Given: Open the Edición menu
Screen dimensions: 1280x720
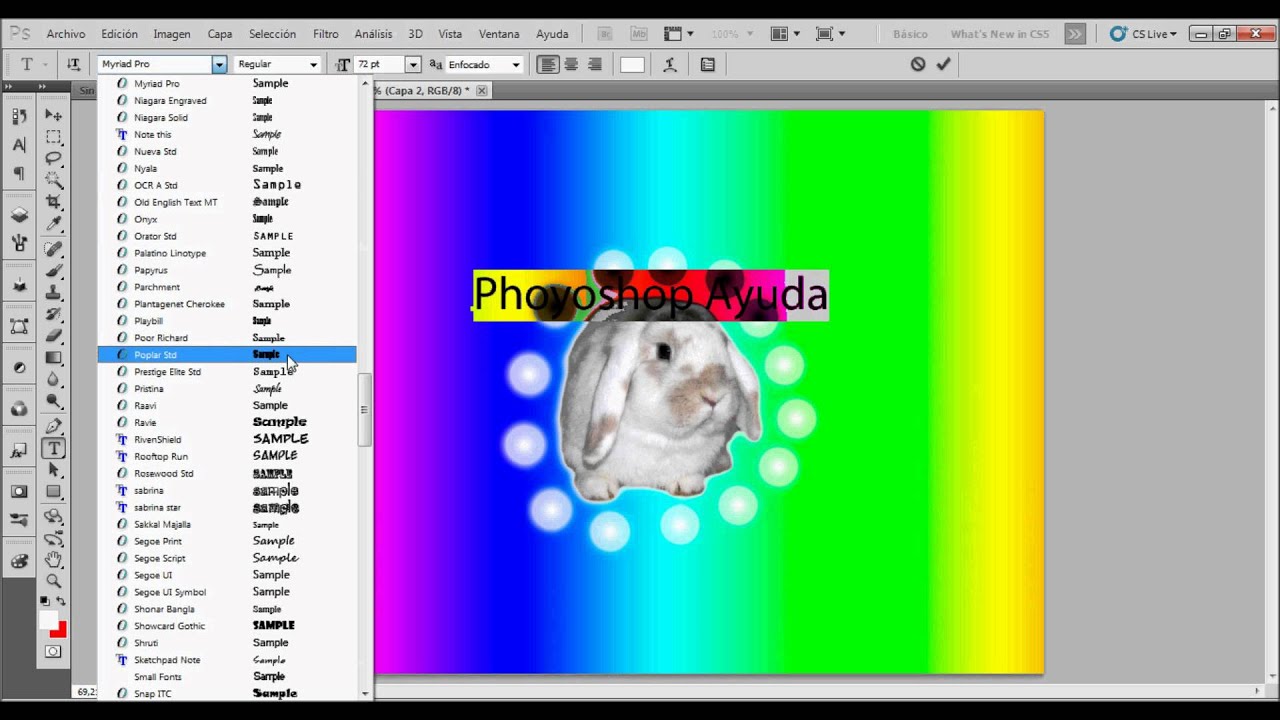Looking at the screenshot, I should [x=119, y=34].
